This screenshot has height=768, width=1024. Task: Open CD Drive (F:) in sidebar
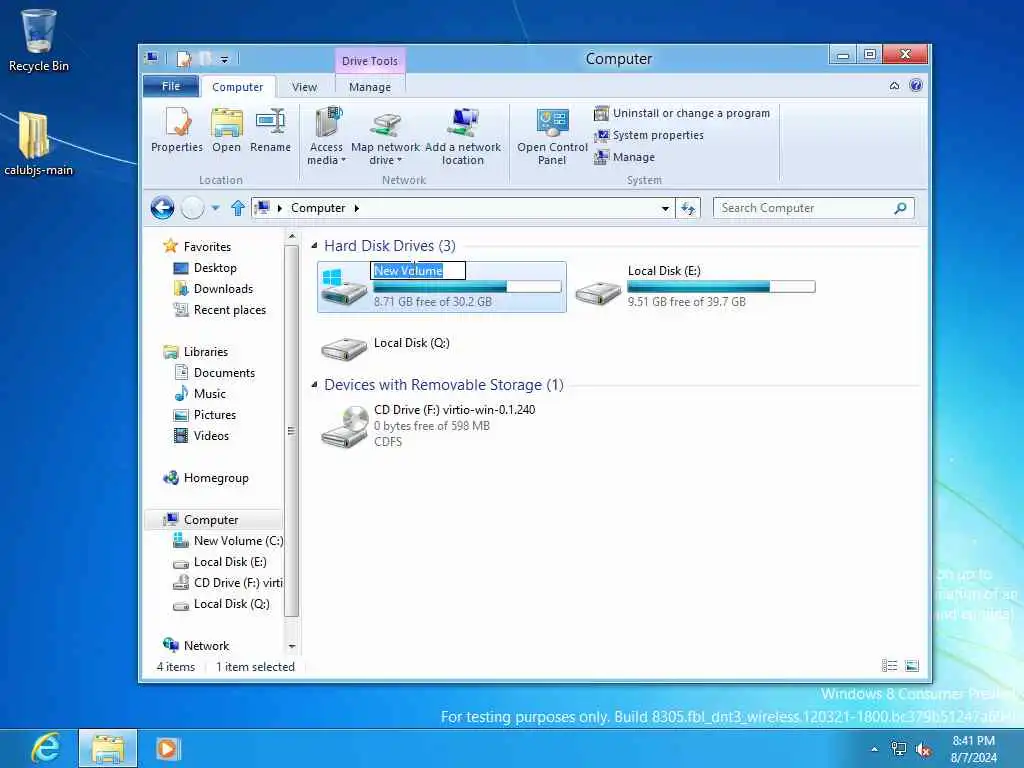[x=238, y=583]
